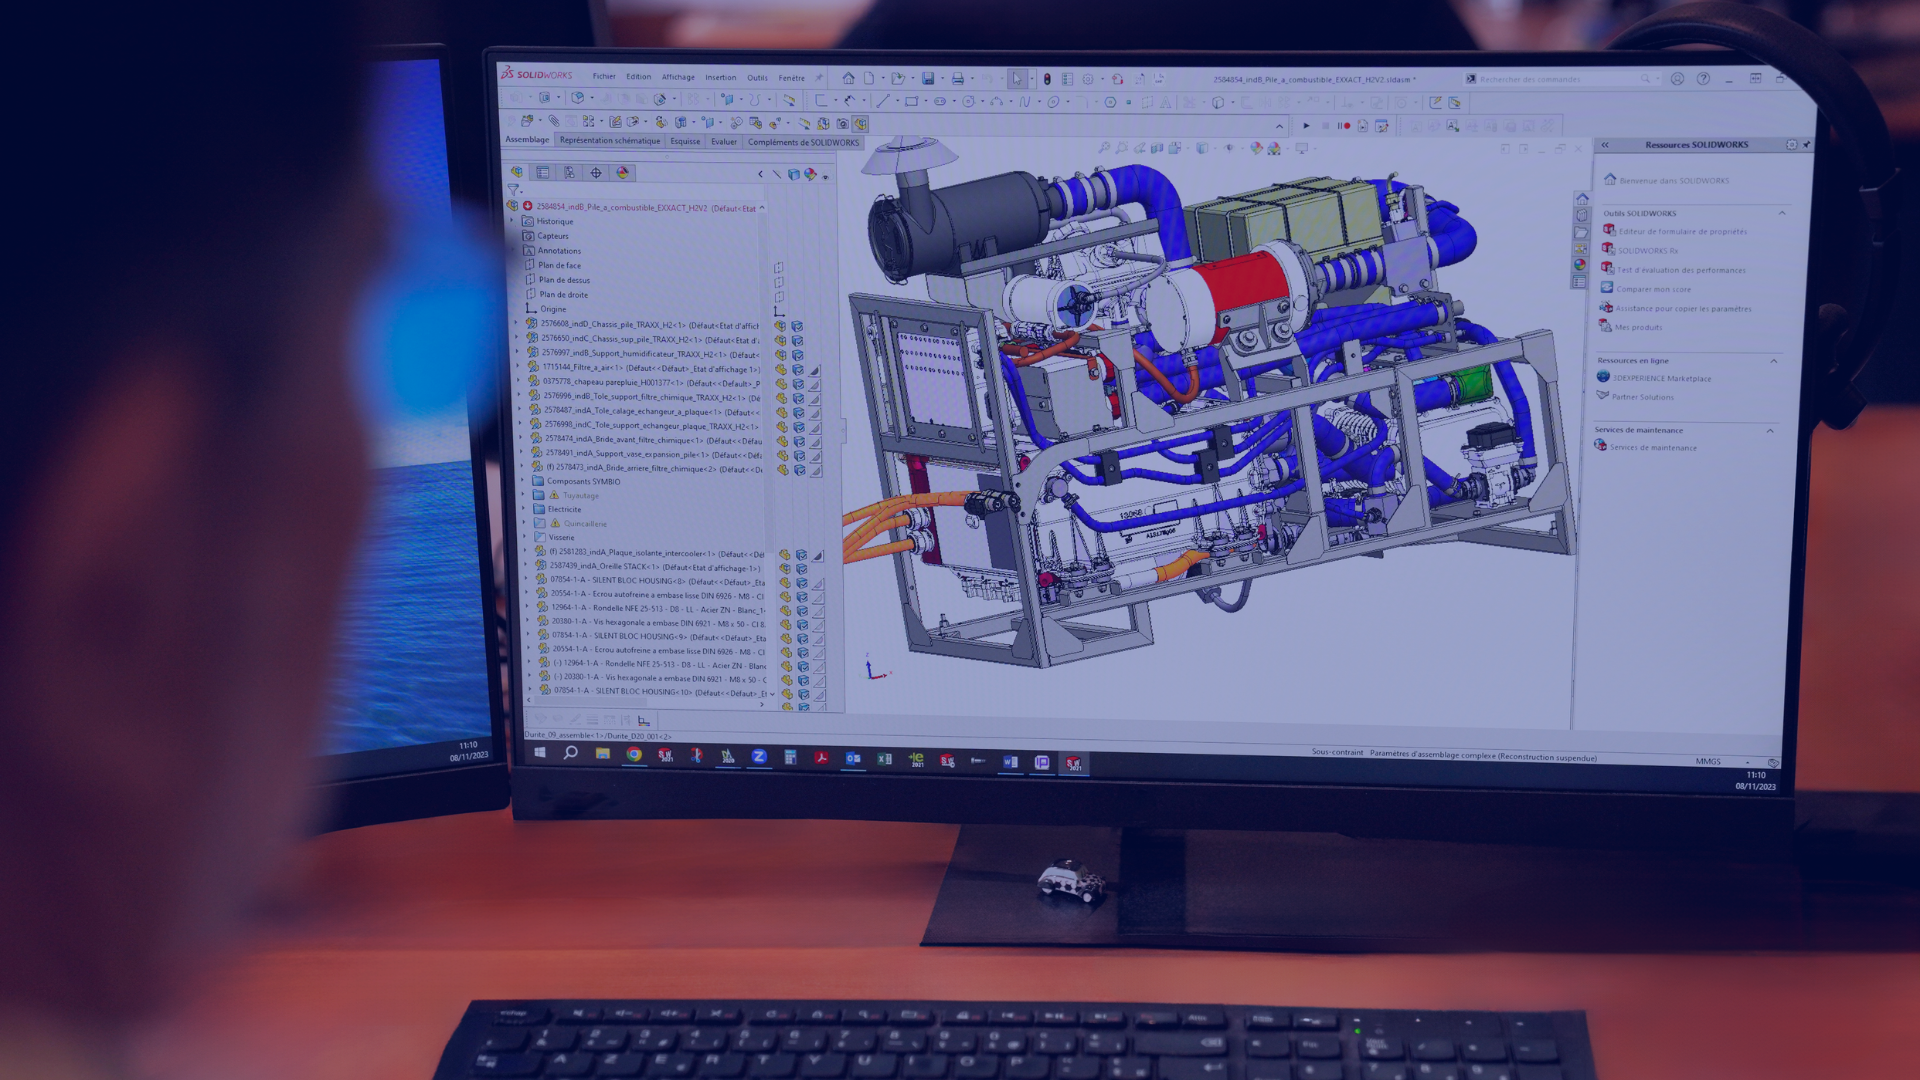Open appearance swatch for 2576996_indB_Tole_support_filtre row

[x=815, y=398]
